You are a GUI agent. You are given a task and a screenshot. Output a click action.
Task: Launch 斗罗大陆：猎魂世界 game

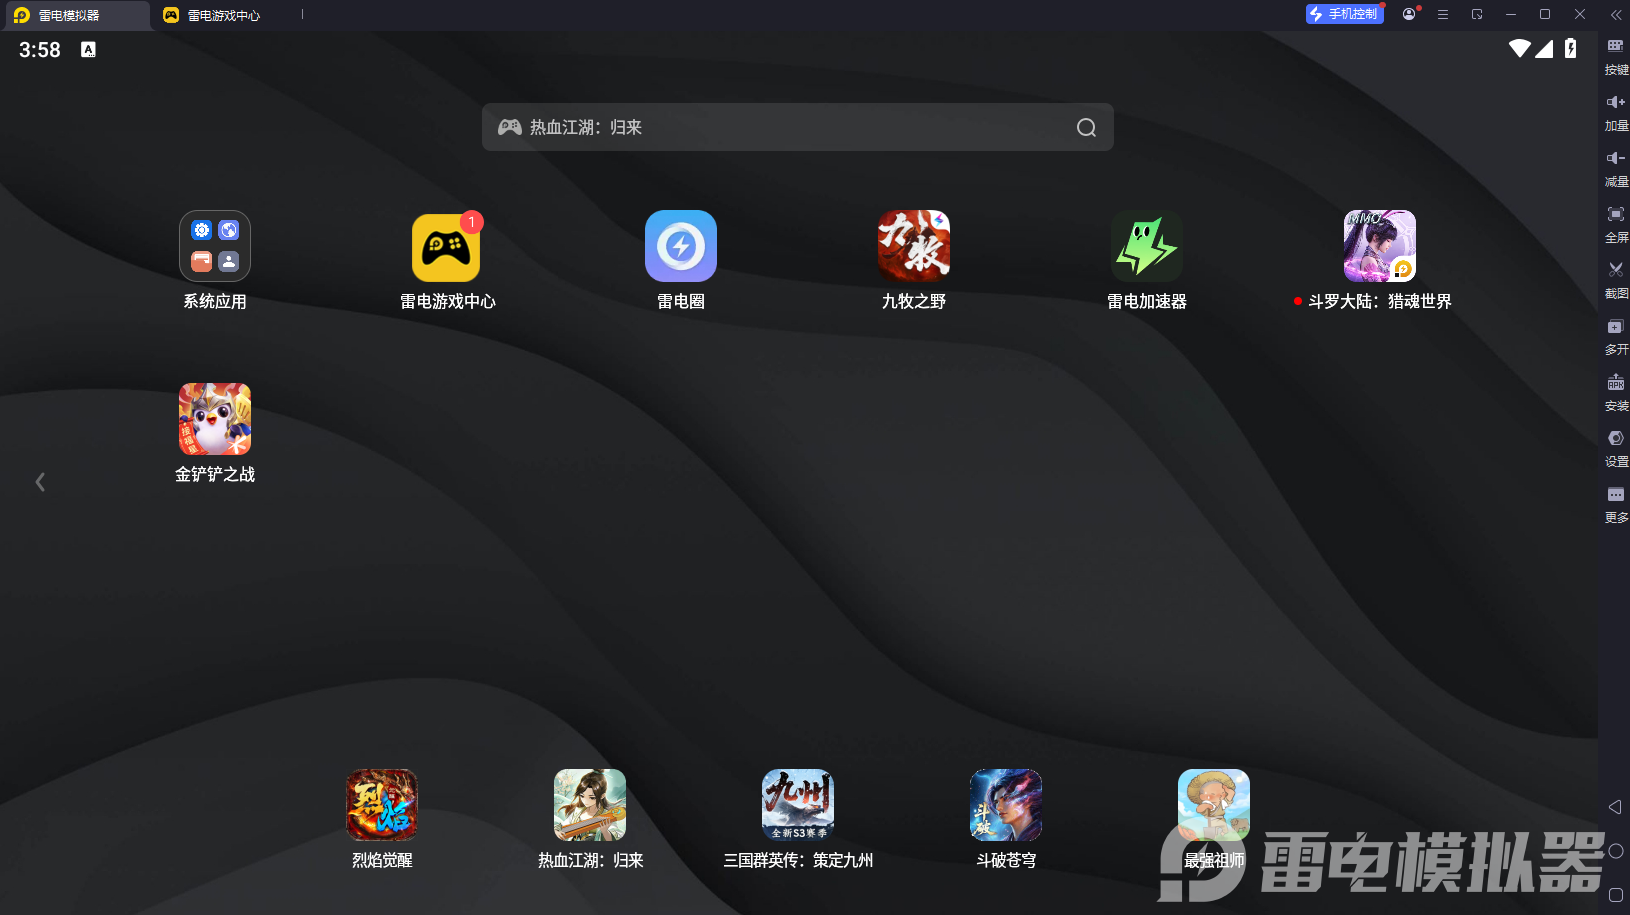(1380, 246)
